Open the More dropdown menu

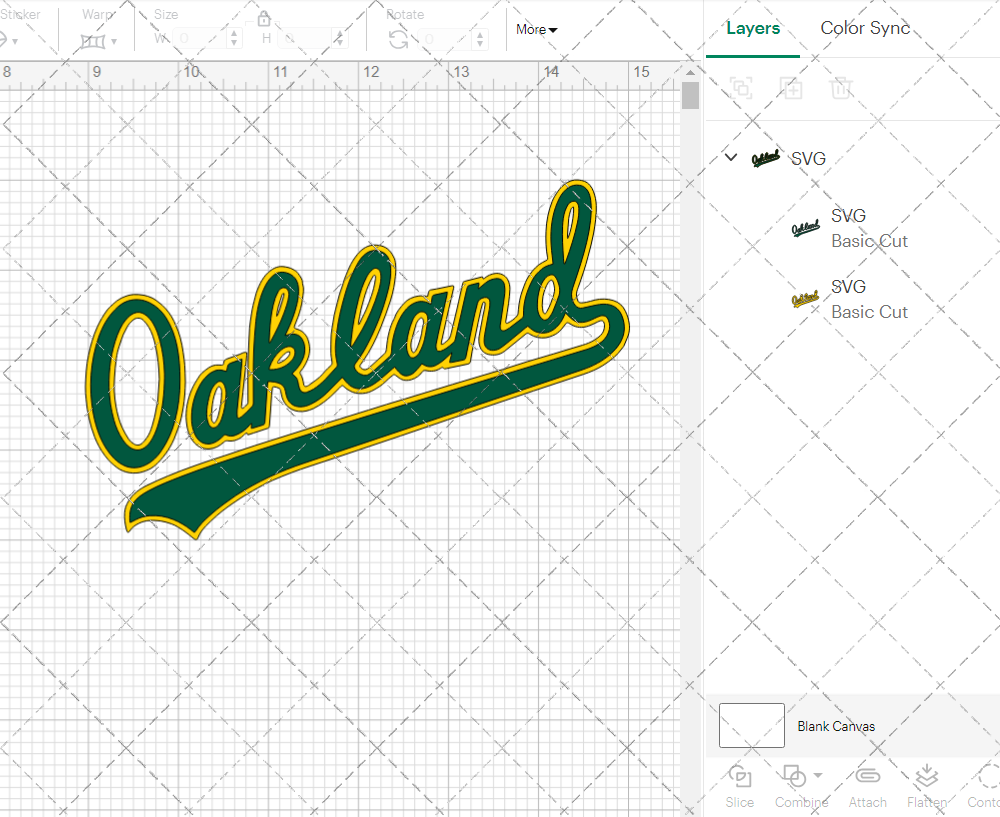click(x=536, y=29)
